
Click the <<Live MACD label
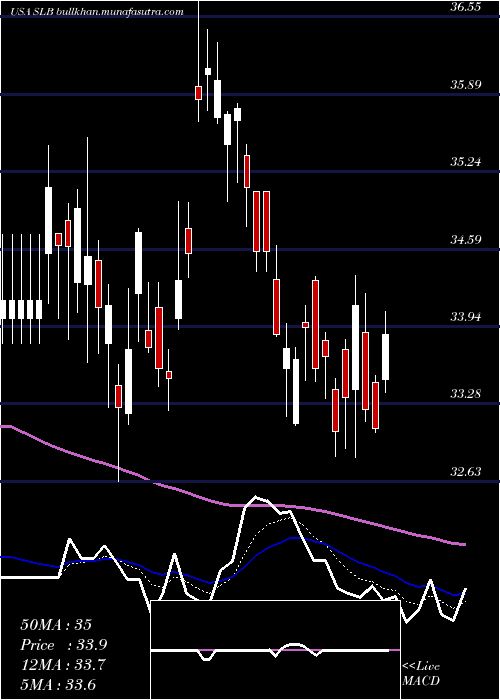point(421,673)
